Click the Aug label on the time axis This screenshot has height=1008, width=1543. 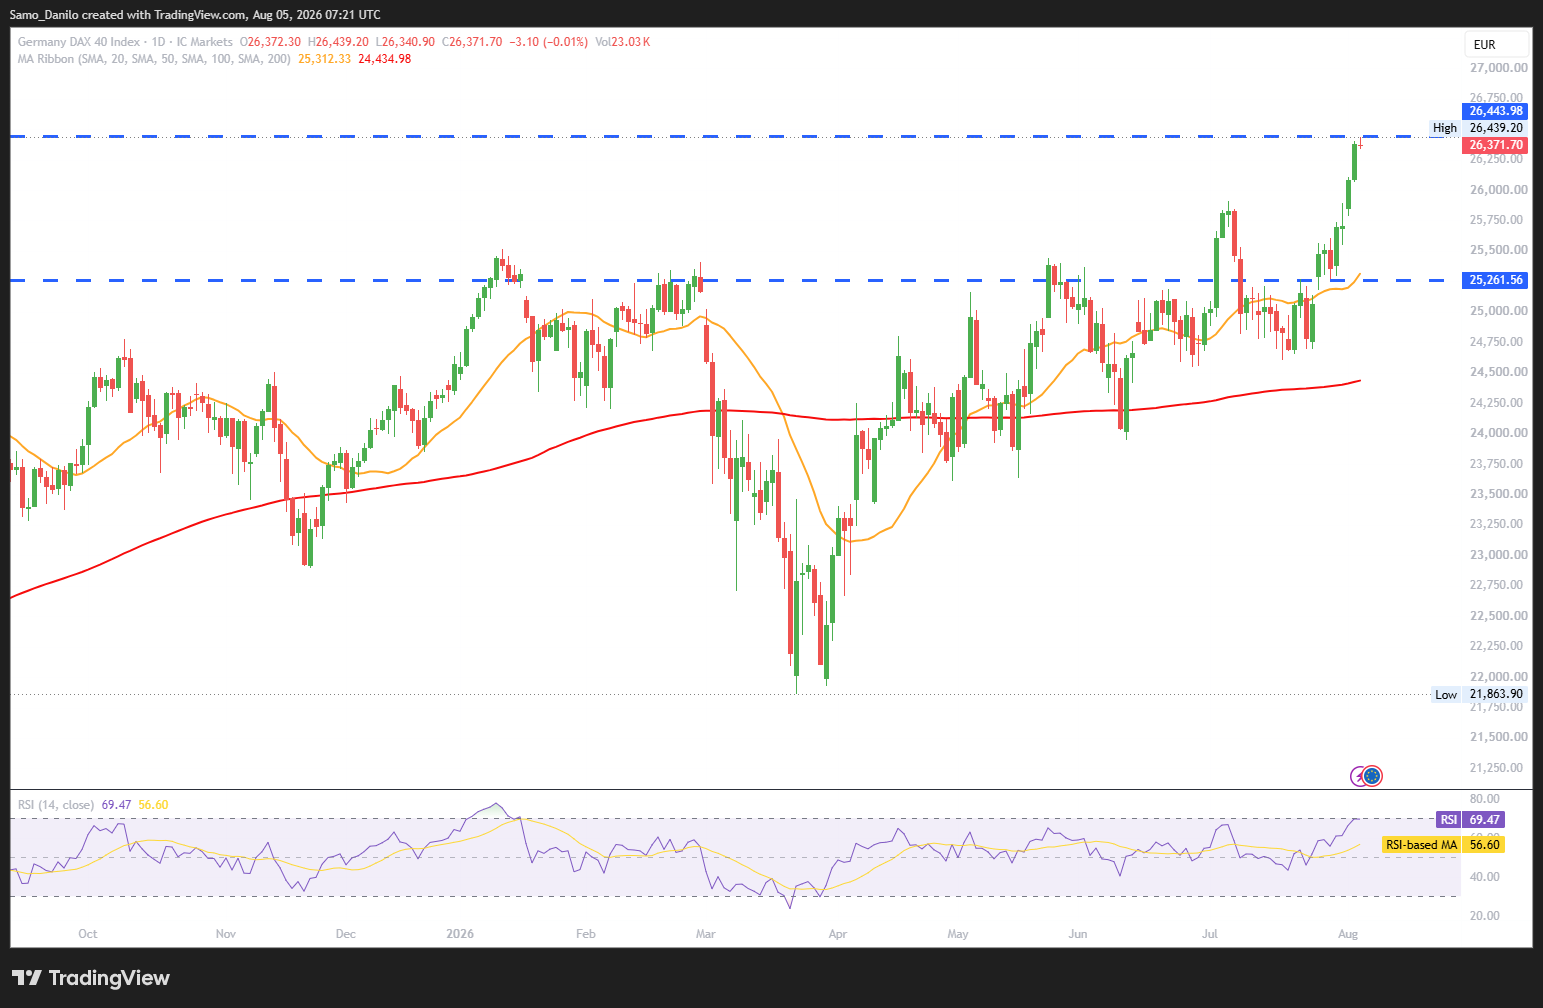(x=1348, y=934)
